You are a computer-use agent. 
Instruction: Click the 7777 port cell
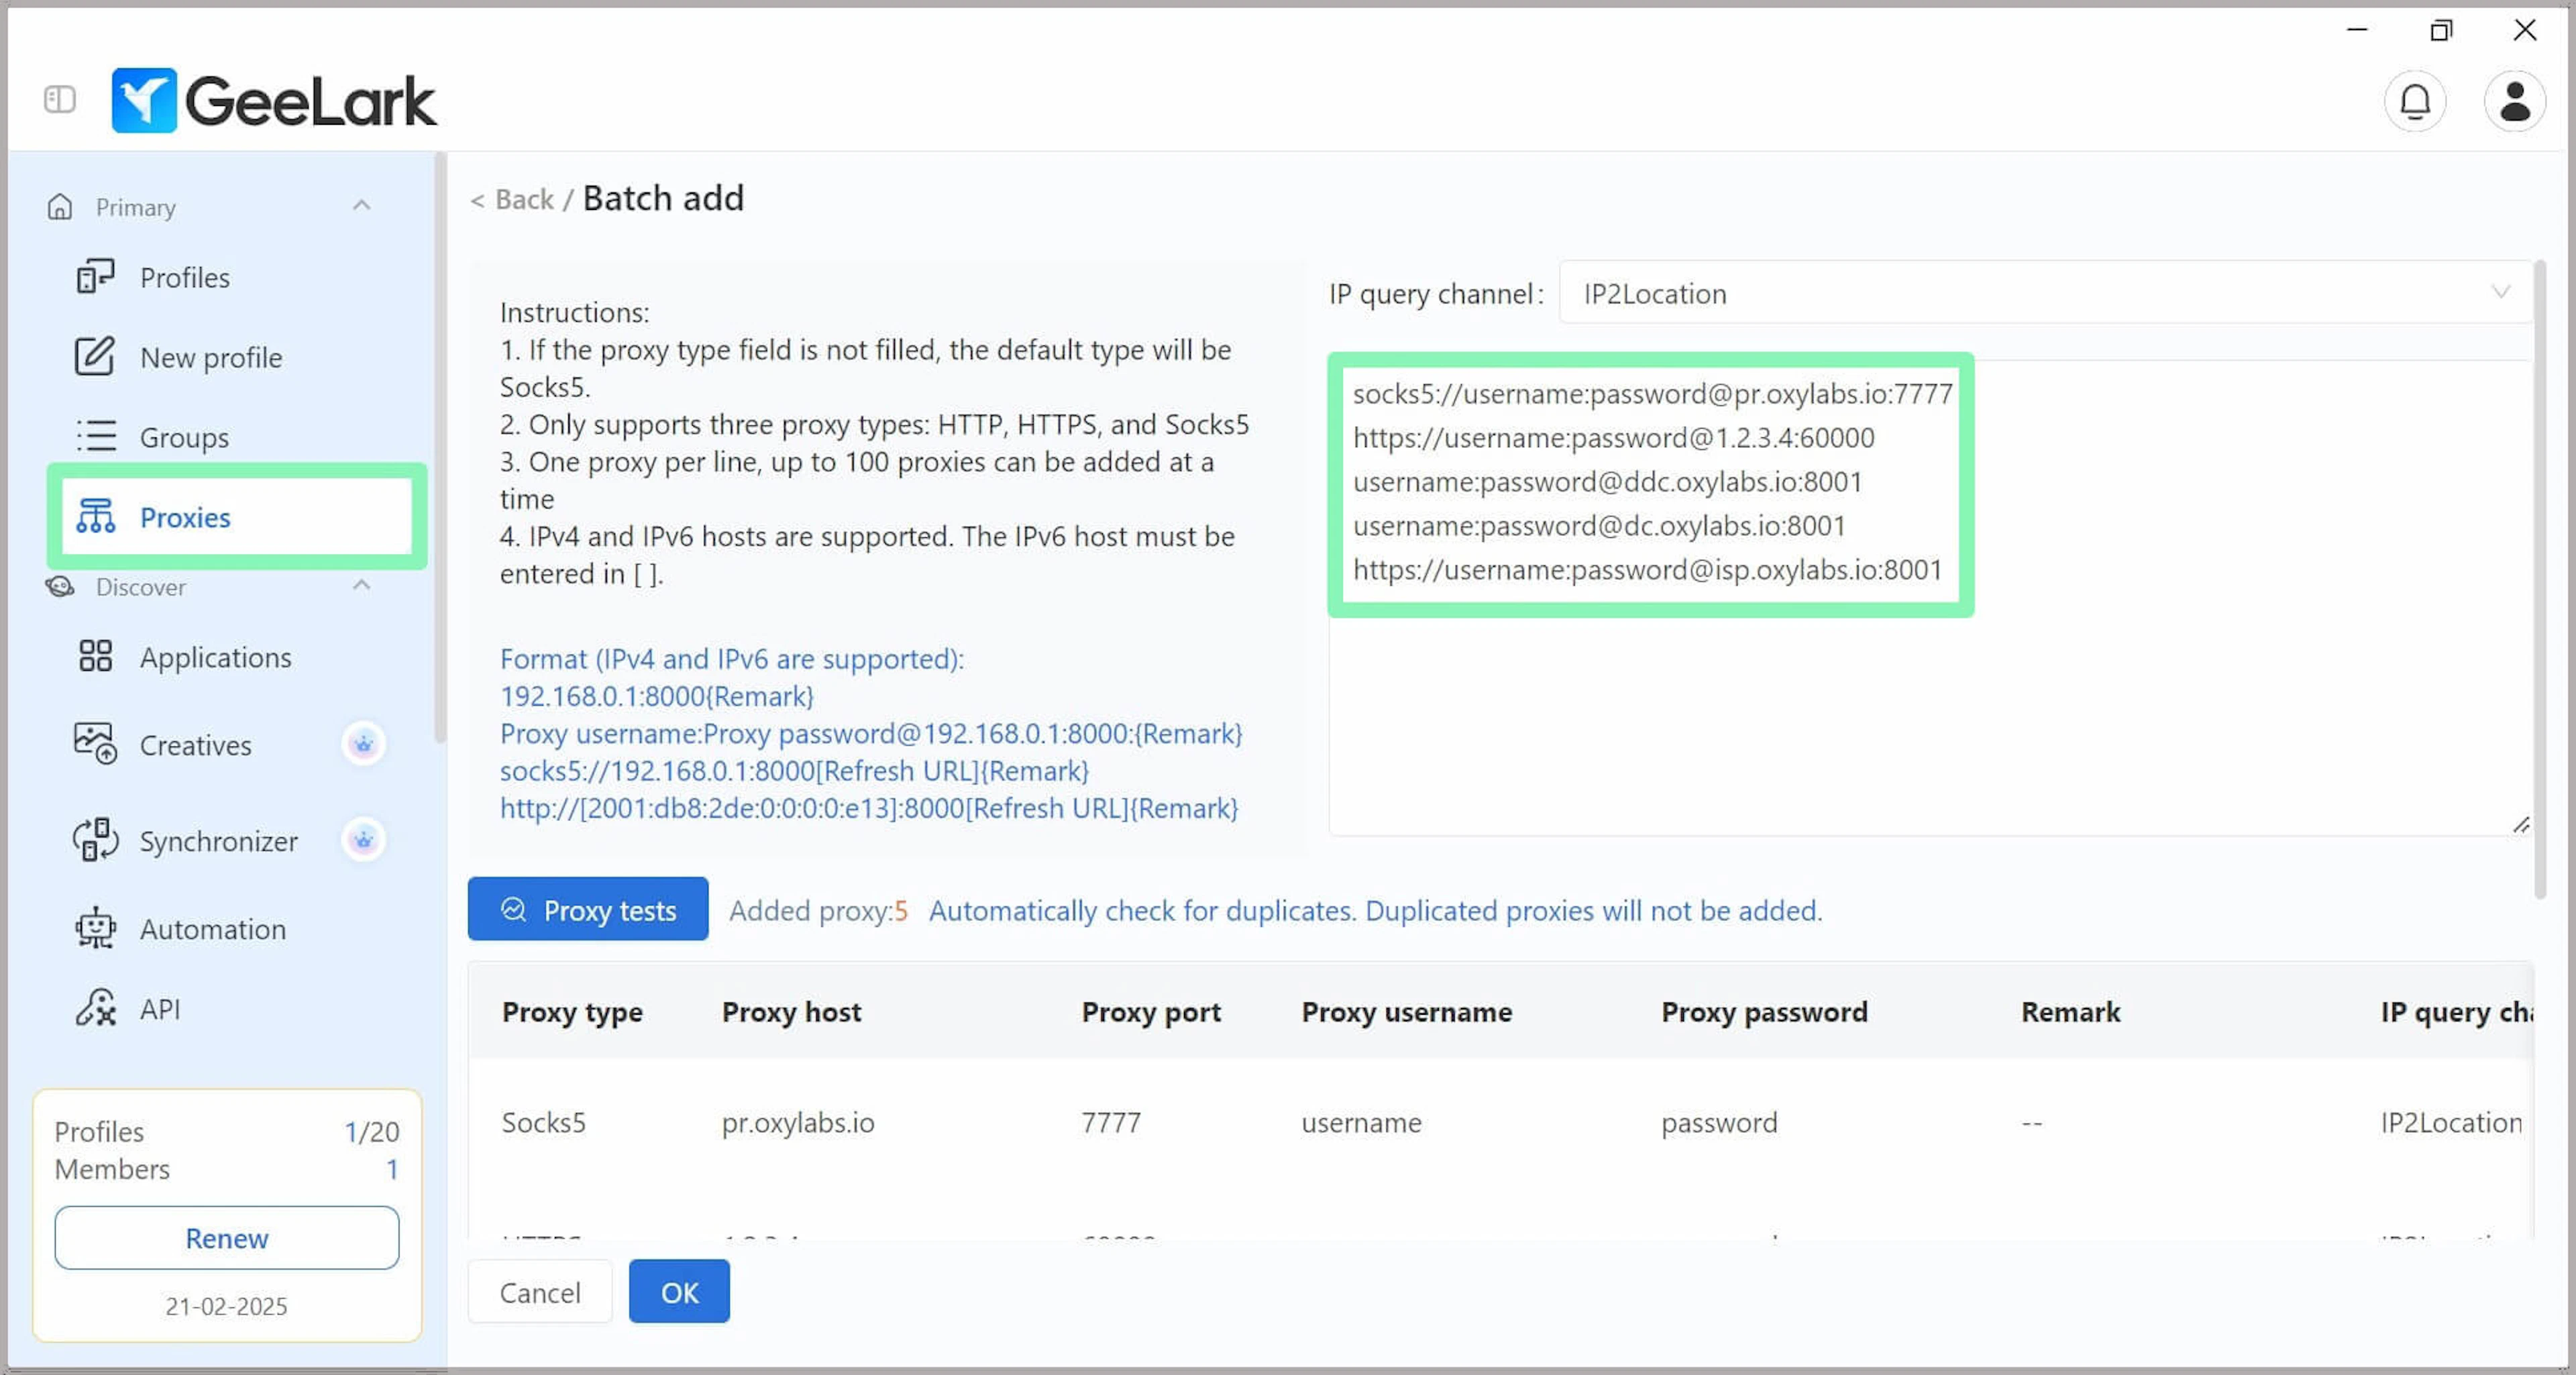(x=1111, y=1122)
